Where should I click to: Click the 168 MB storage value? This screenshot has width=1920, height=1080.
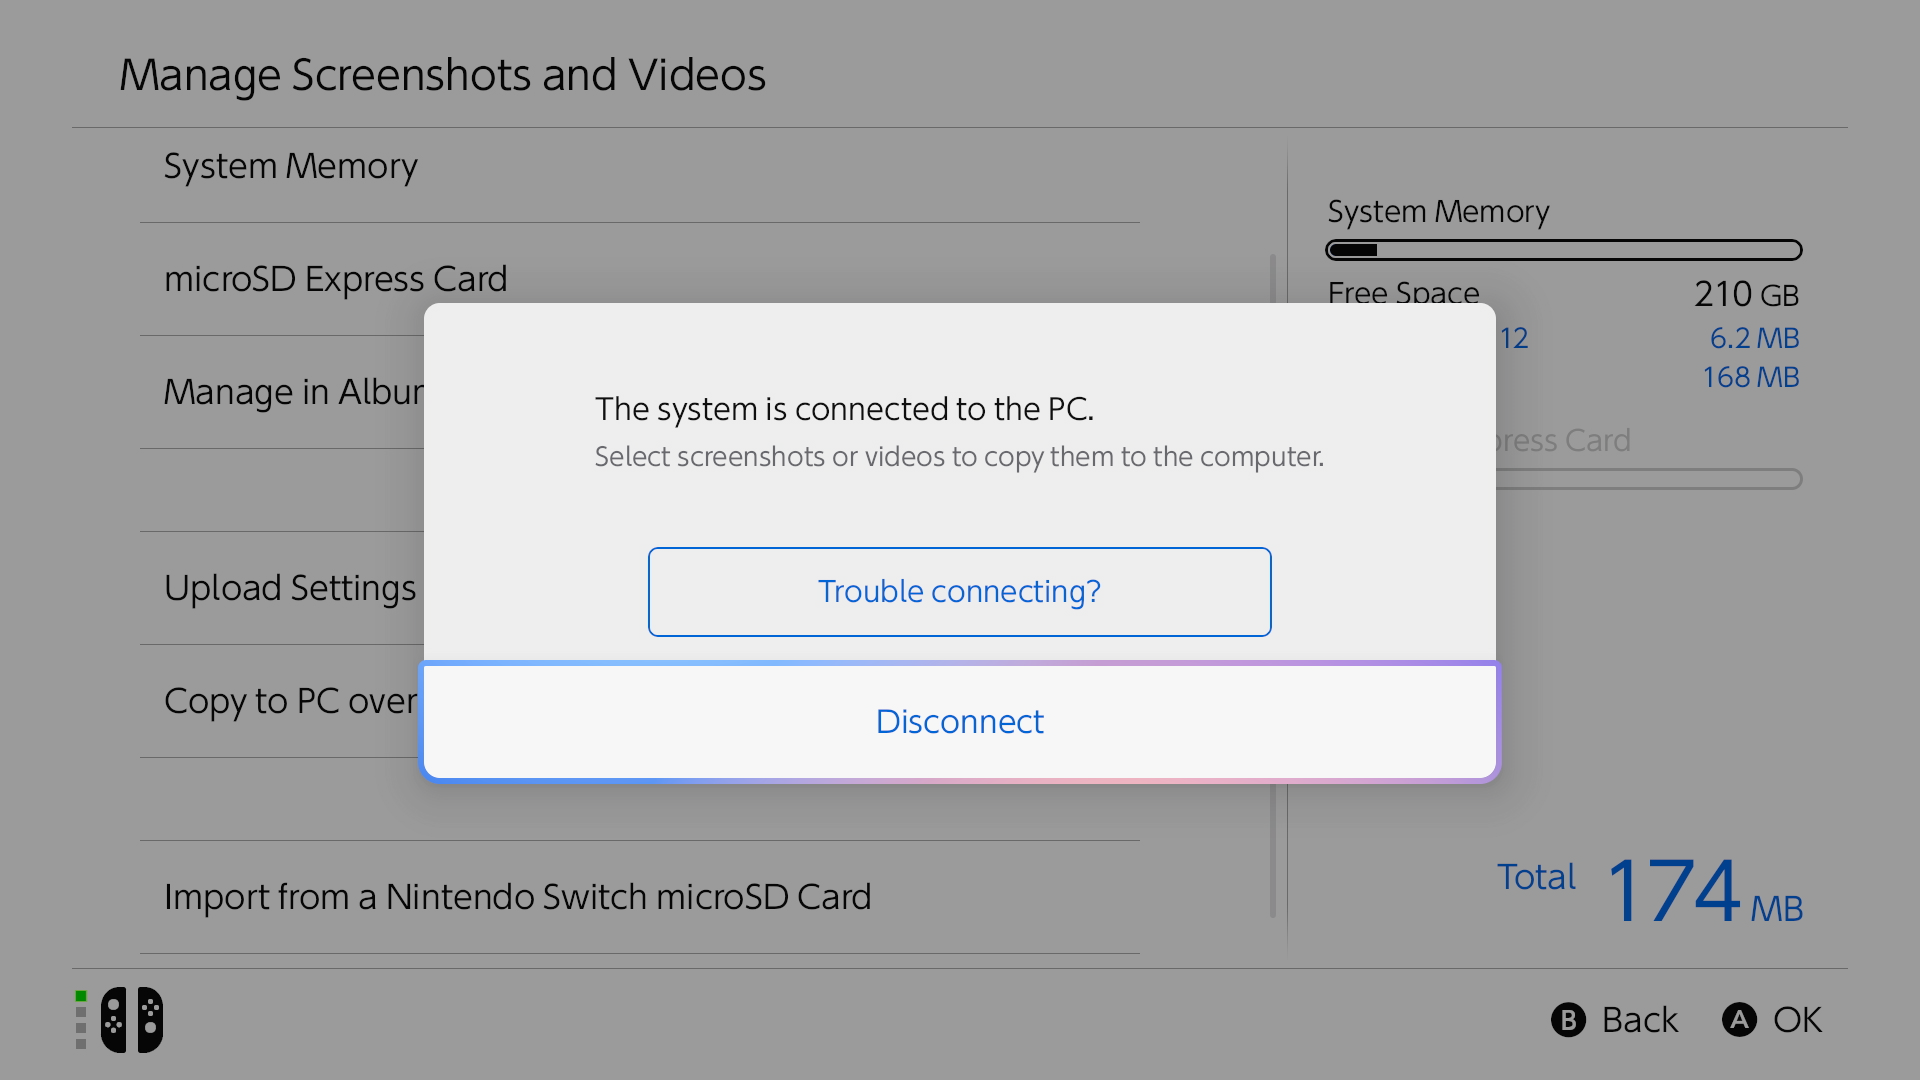click(1750, 377)
